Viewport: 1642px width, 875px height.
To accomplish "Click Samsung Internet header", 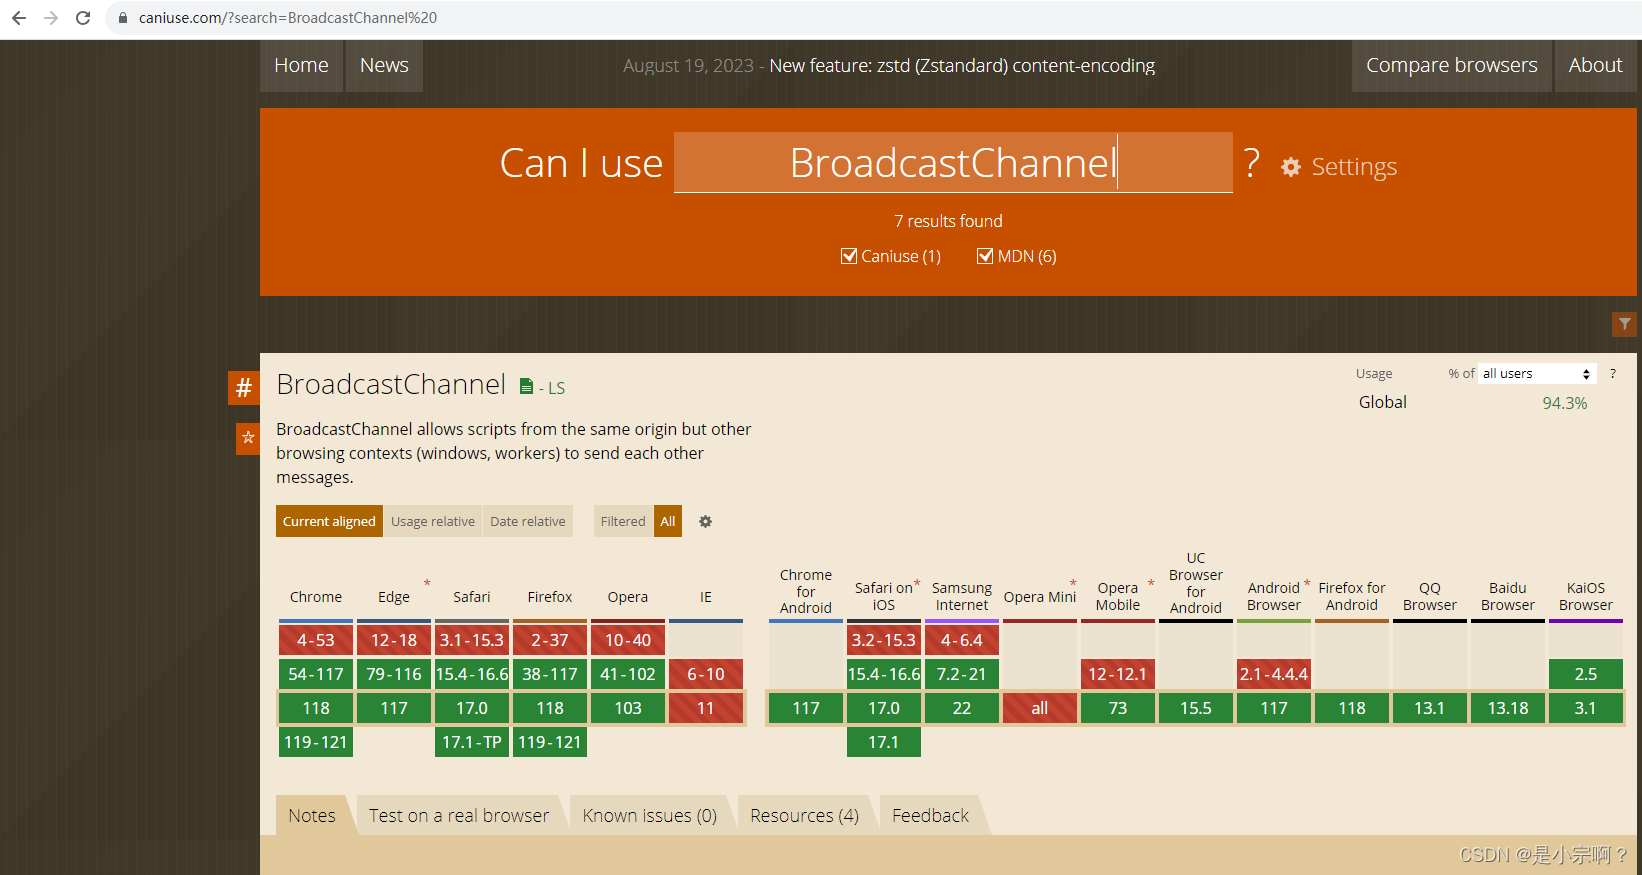I will (x=962, y=596).
